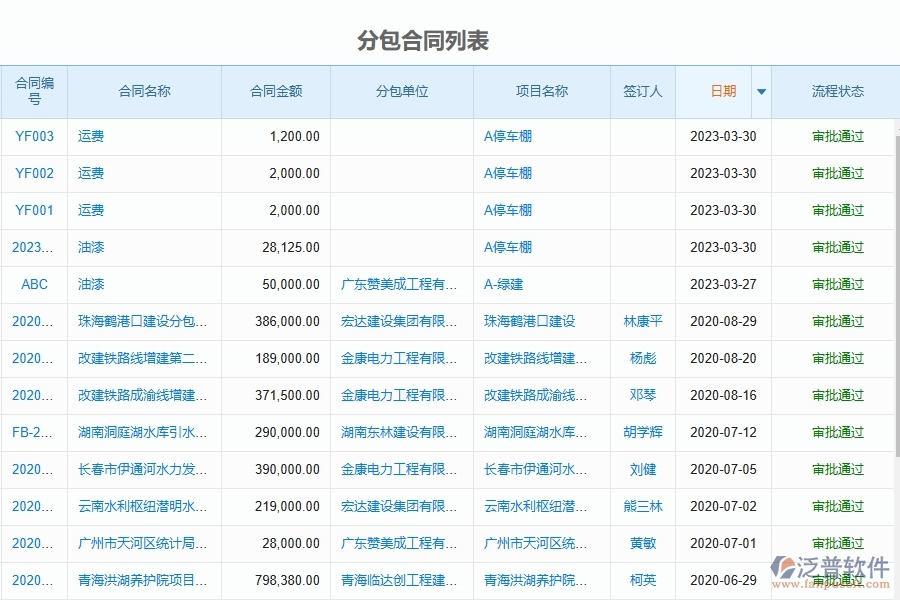Viewport: 900px width, 600px height.
Task: Click the 日期 column header
Action: point(722,91)
